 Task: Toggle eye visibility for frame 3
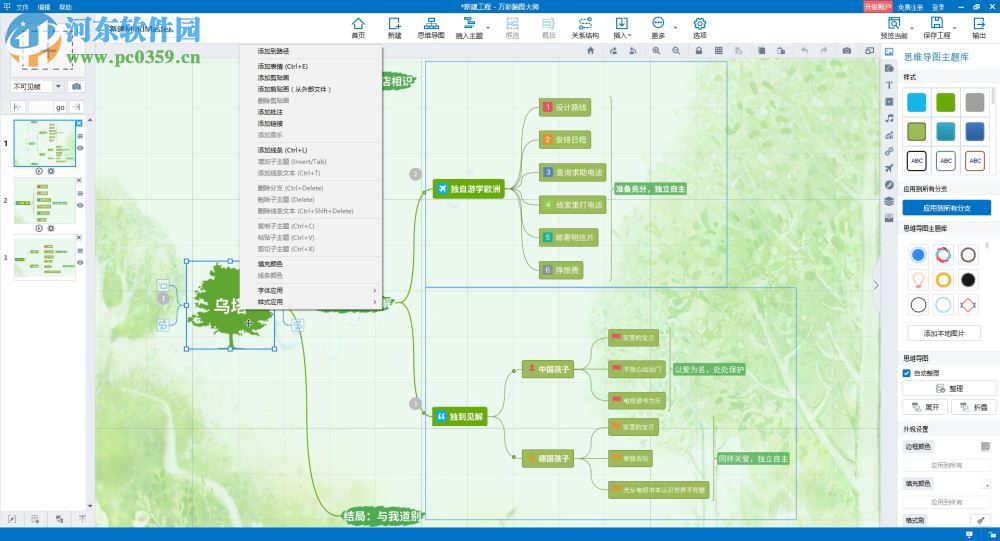[80, 262]
